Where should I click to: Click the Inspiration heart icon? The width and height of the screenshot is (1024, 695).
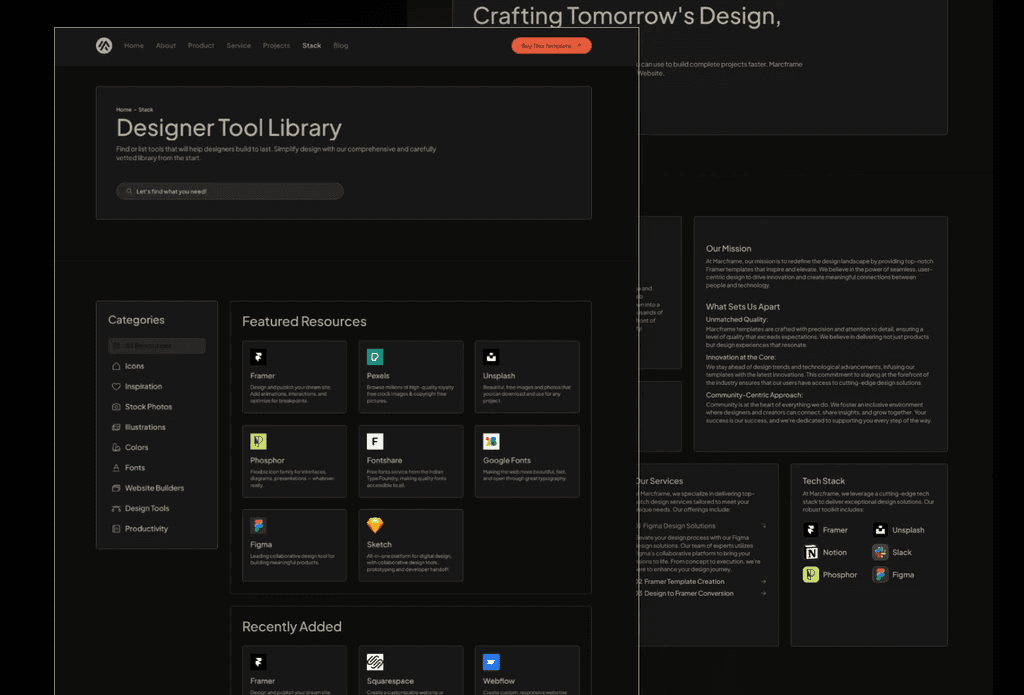coord(116,387)
